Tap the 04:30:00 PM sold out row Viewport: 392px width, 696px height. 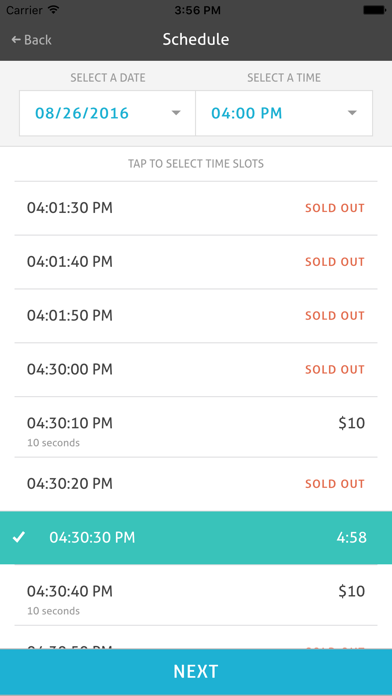(x=196, y=369)
